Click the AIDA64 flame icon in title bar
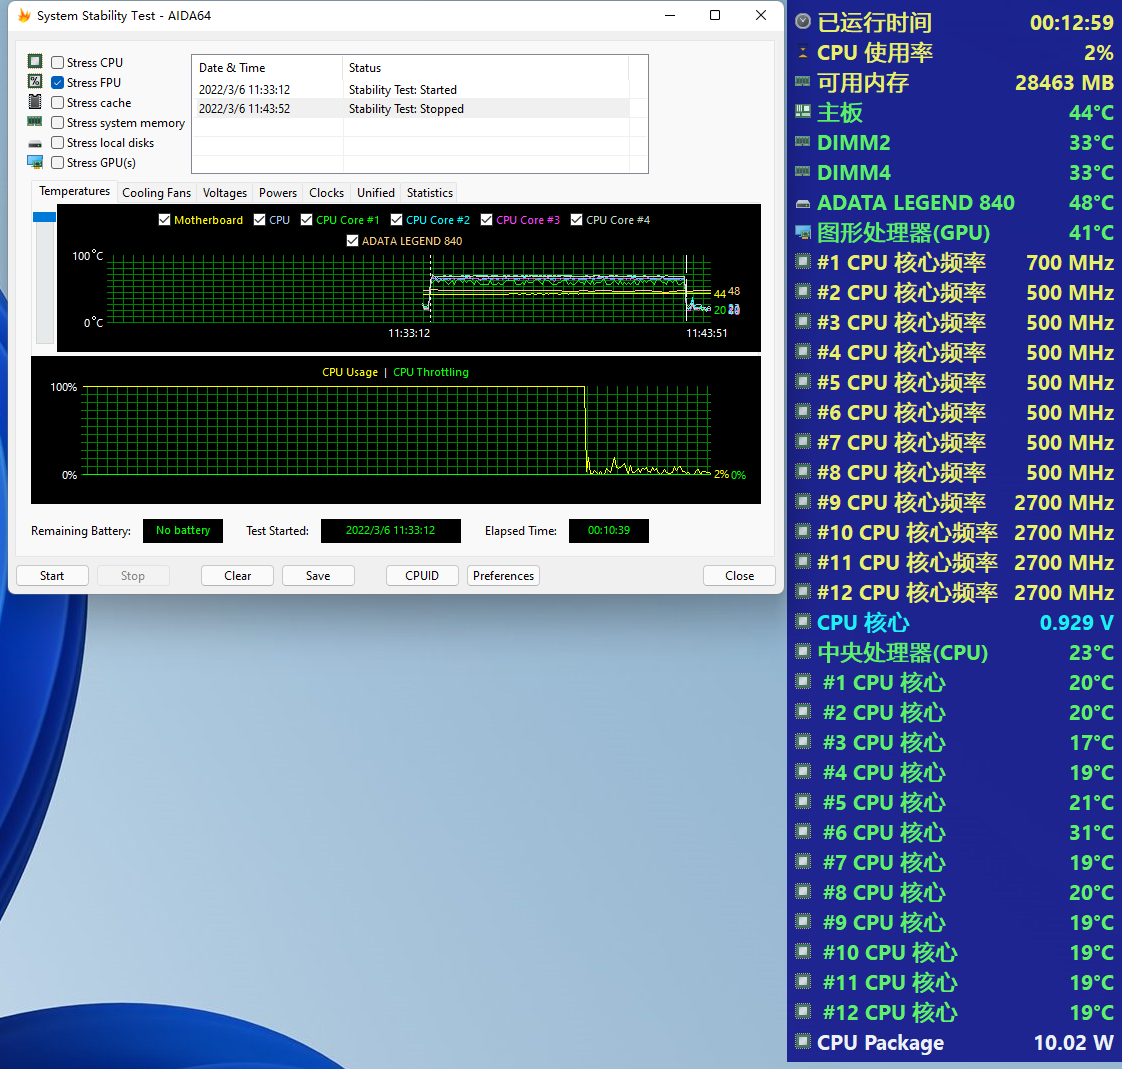This screenshot has height=1069, width=1122. pos(24,15)
